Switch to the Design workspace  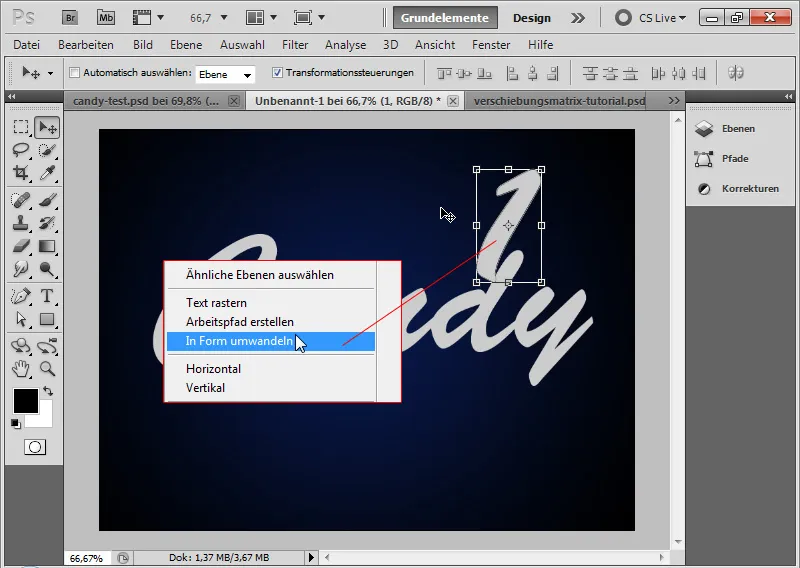[x=532, y=18]
